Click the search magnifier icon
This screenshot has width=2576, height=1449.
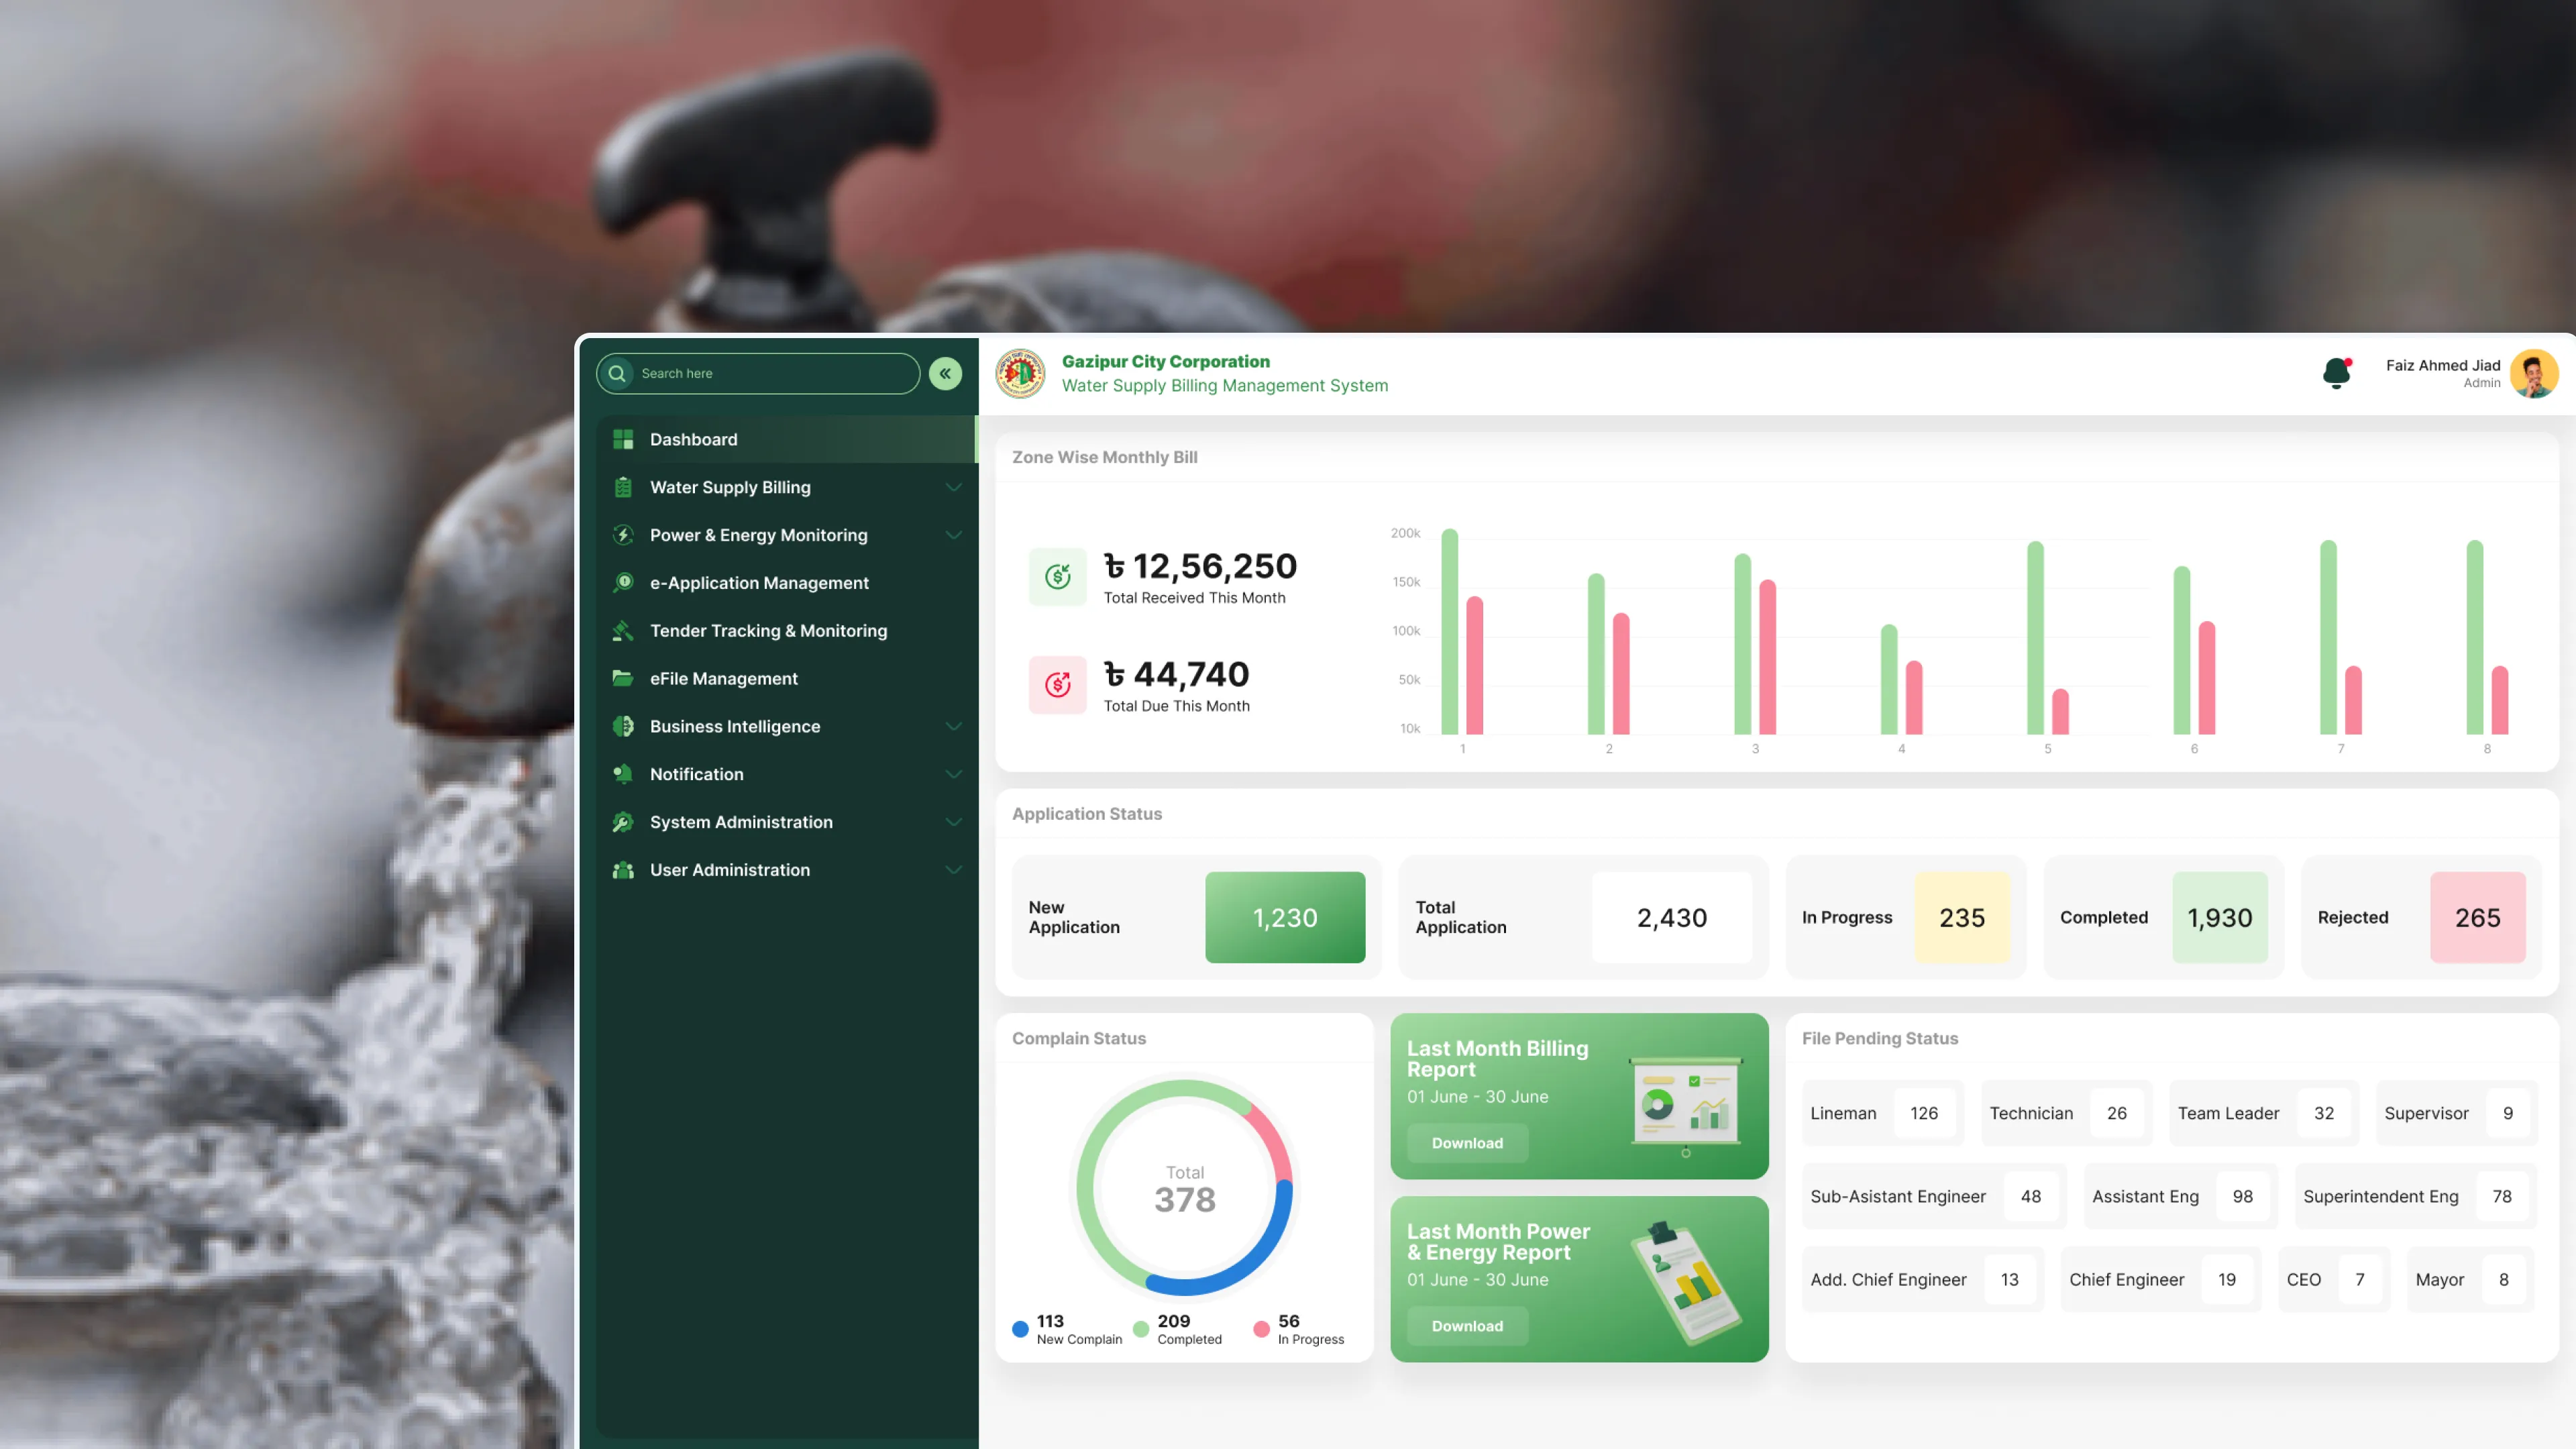click(x=618, y=373)
